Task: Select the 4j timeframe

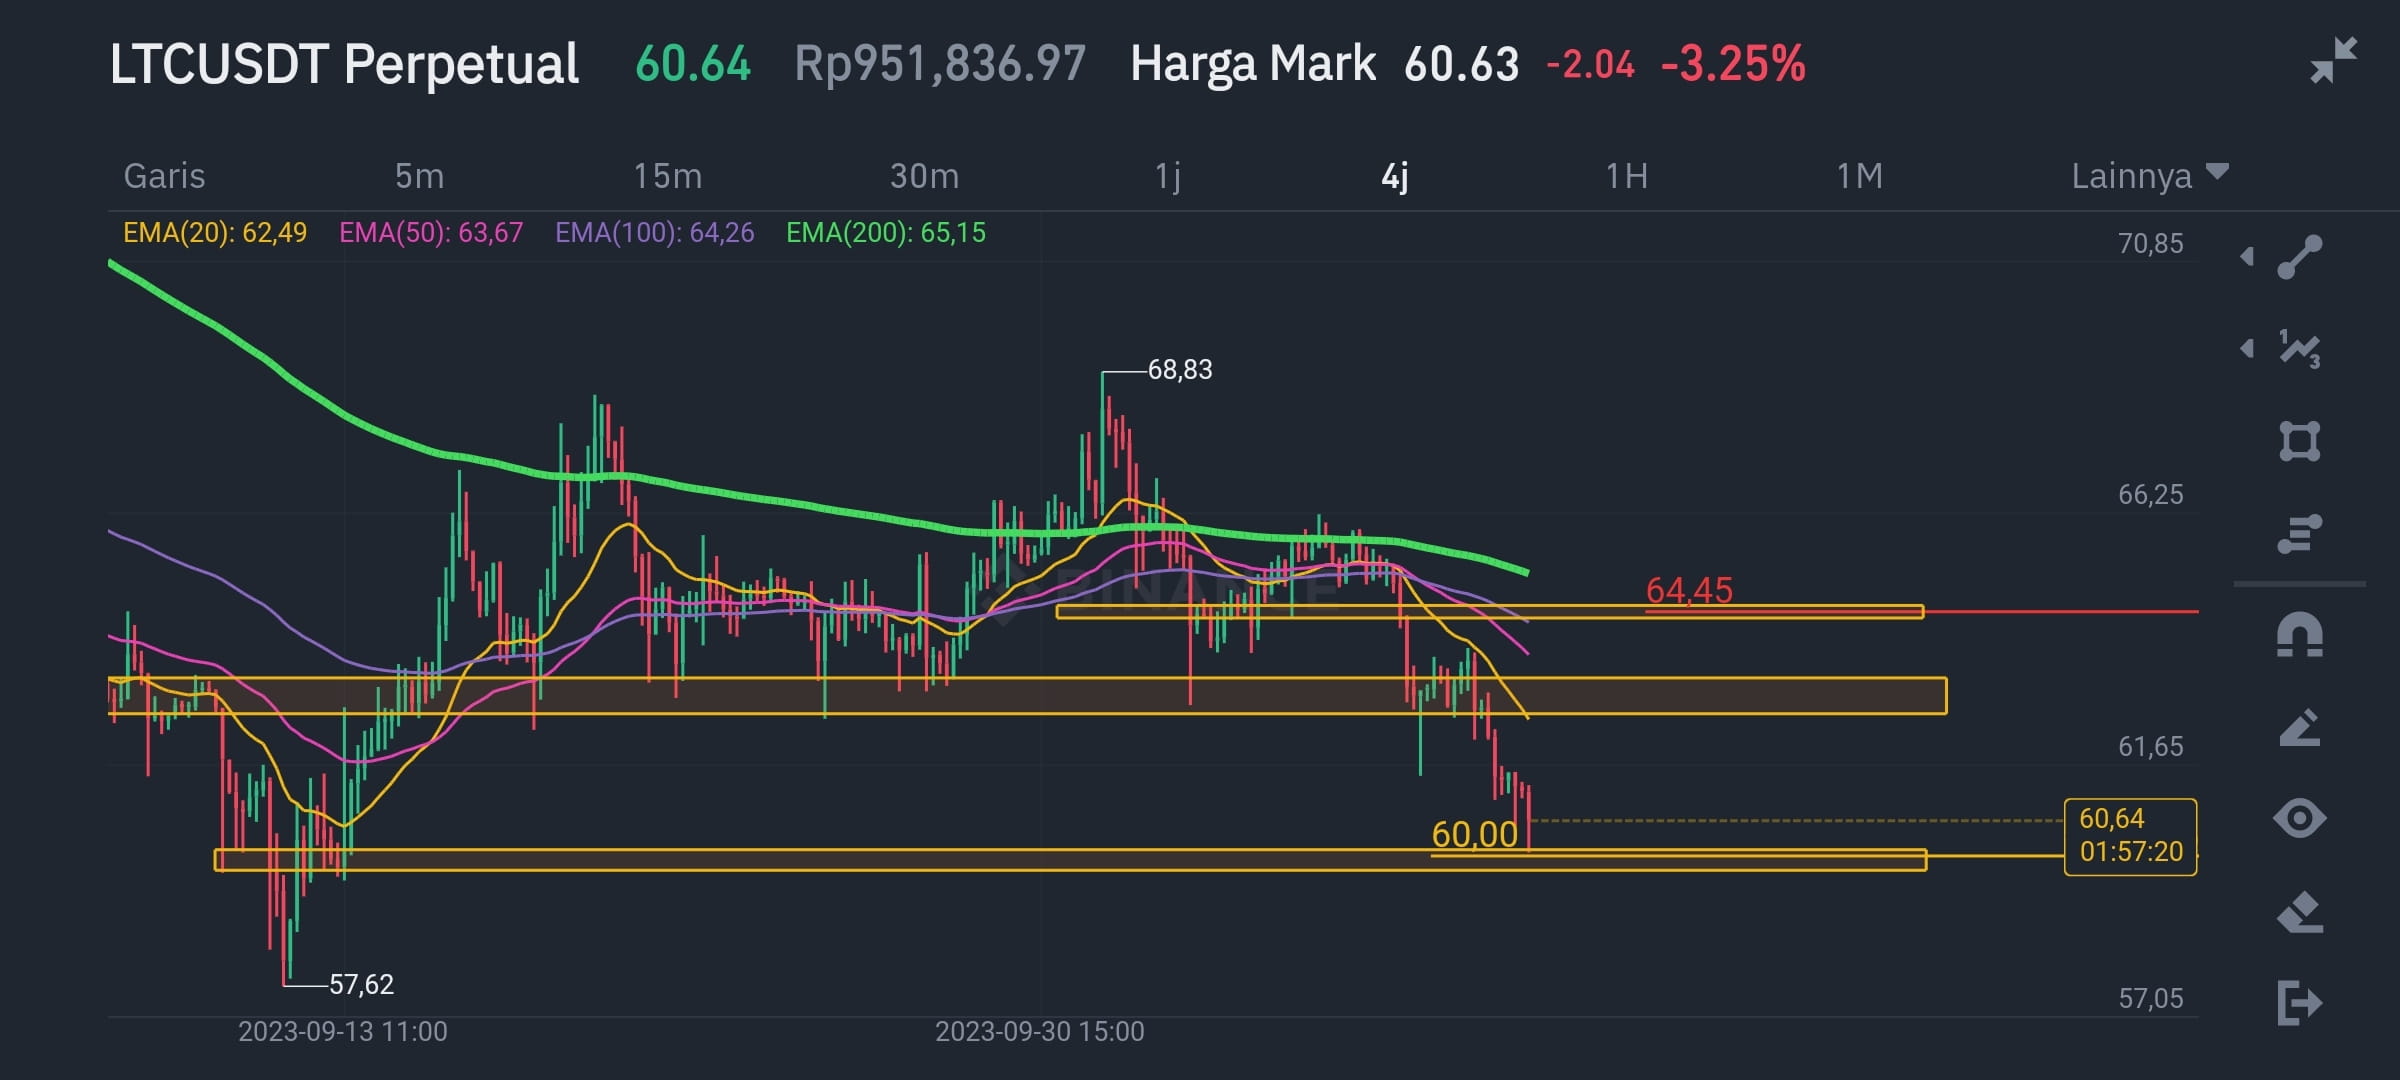Action: [1394, 176]
